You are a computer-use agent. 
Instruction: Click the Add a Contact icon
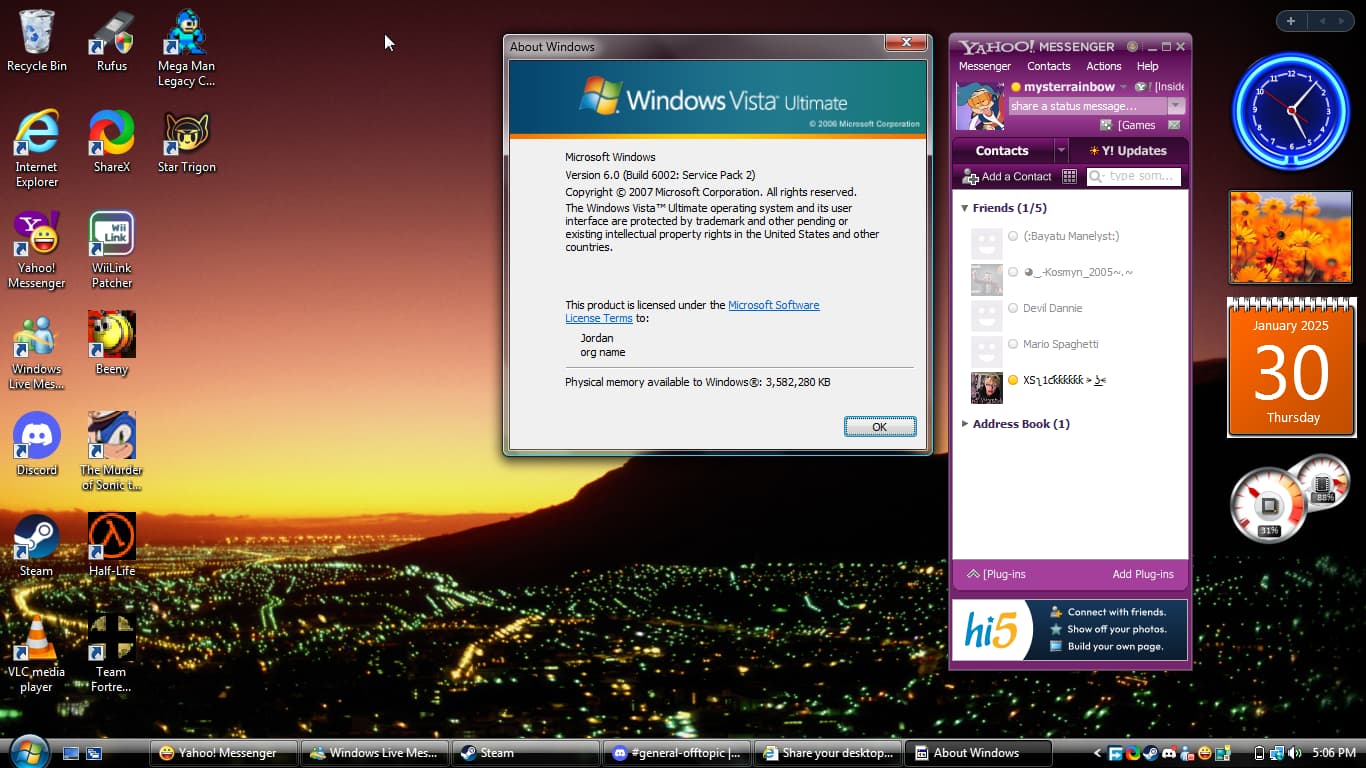(970, 177)
